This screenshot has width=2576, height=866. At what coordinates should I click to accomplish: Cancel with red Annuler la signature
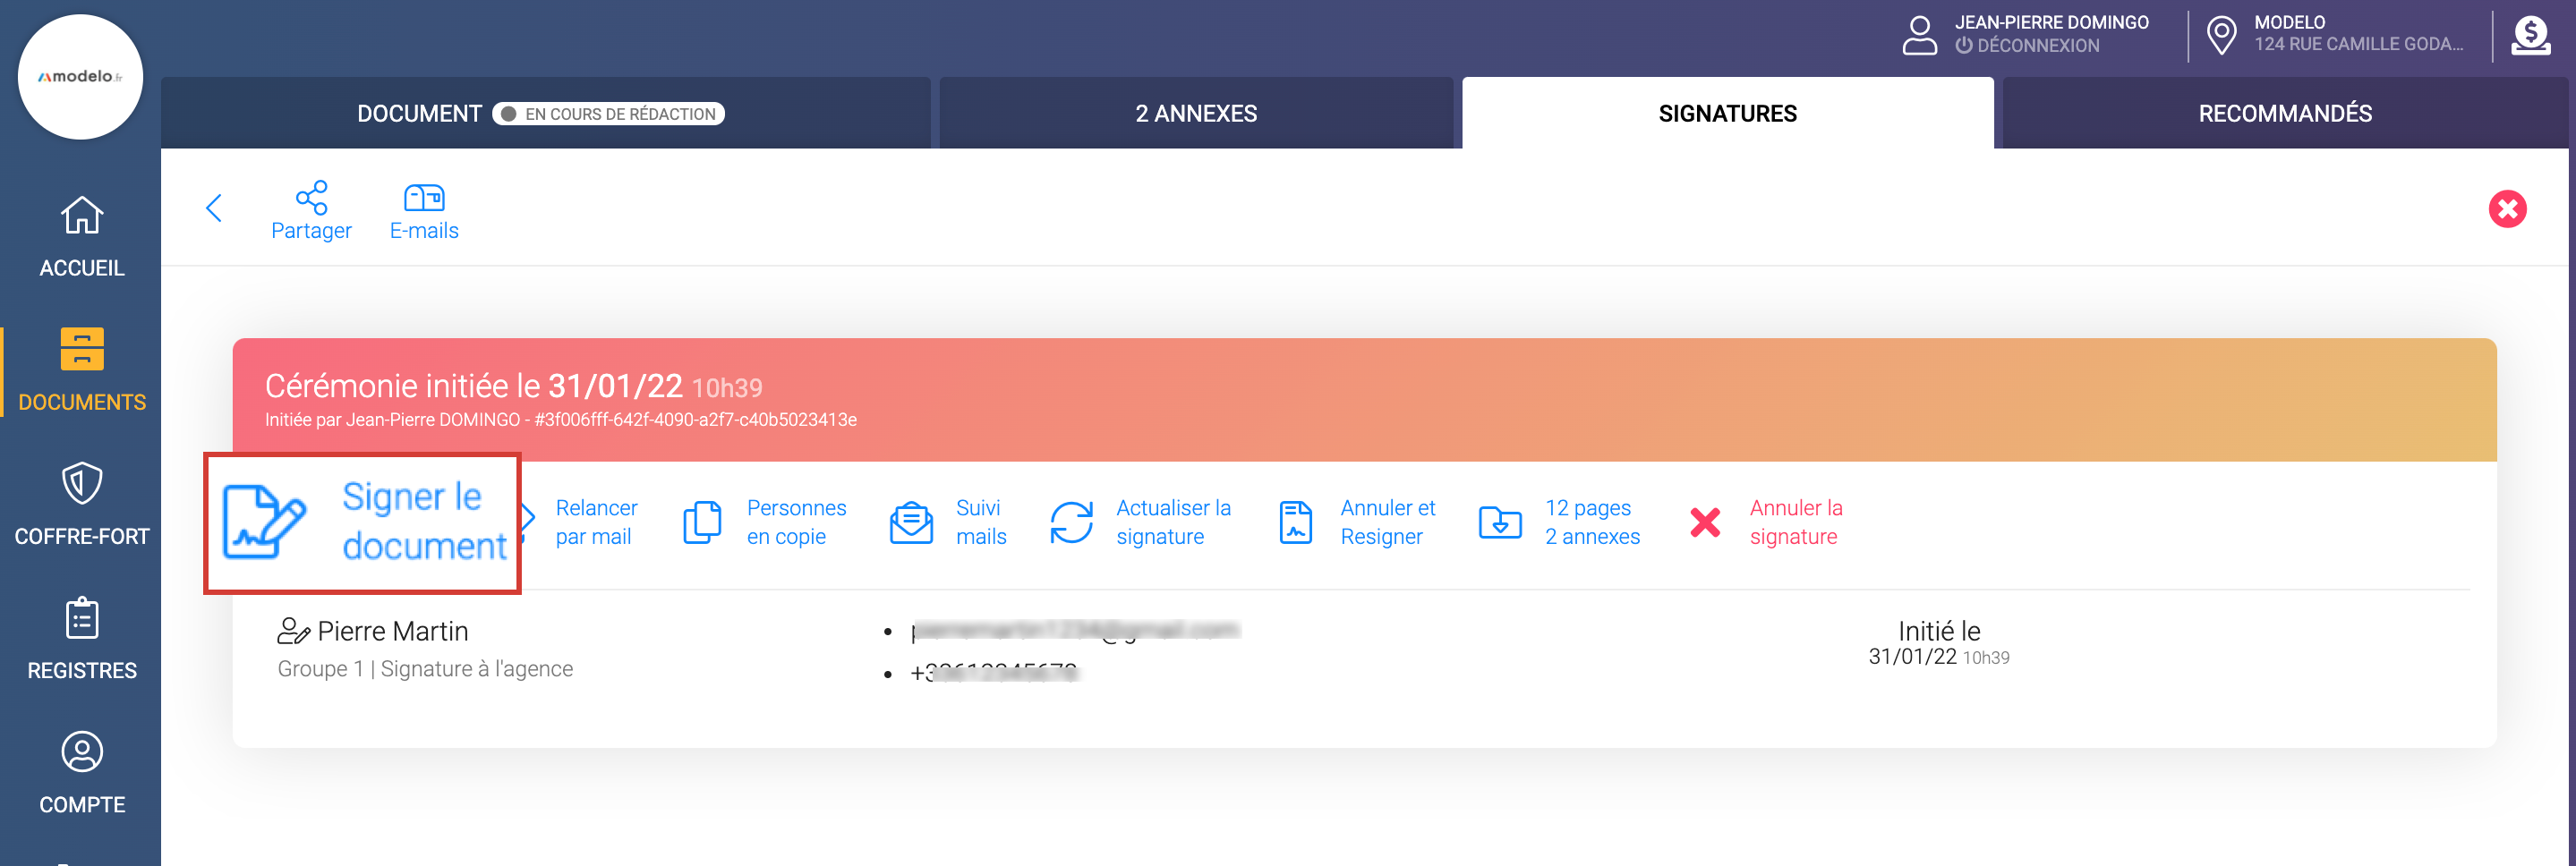pyautogui.click(x=1705, y=522)
